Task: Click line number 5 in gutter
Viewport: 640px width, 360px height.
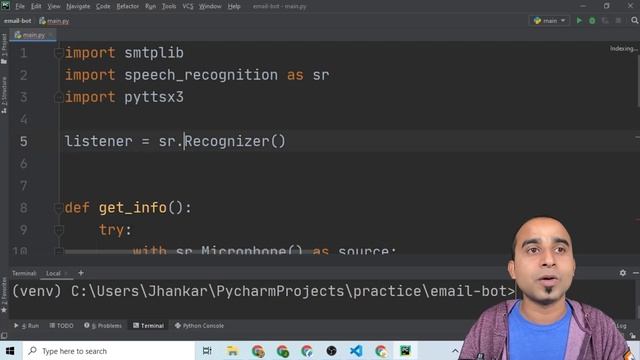Action: (x=24, y=141)
